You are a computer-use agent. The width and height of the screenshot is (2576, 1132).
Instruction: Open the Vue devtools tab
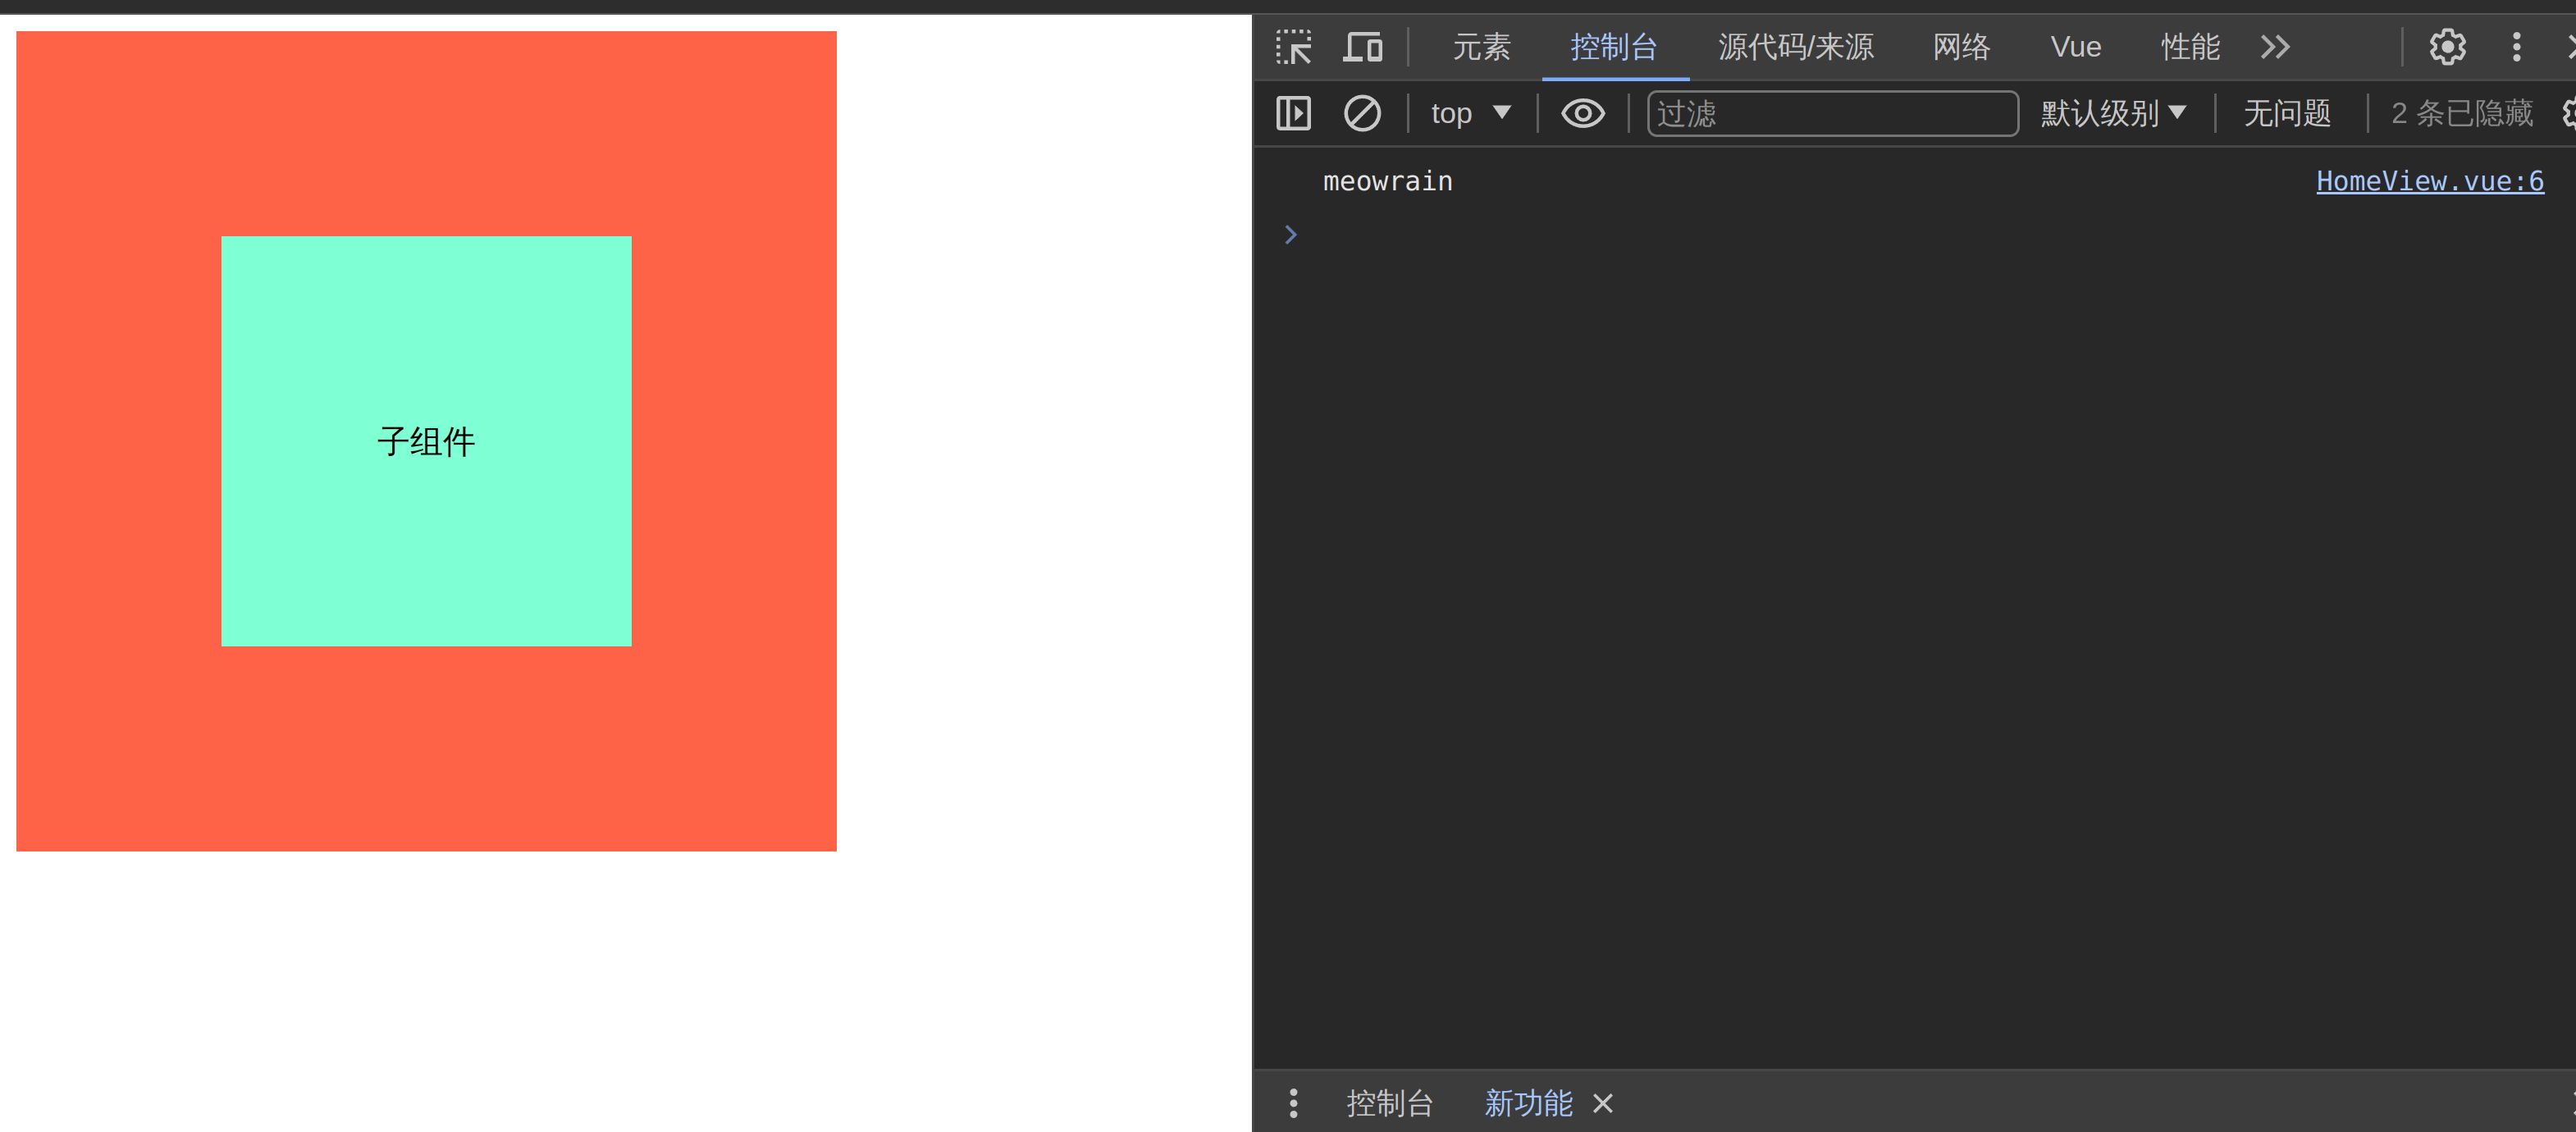(x=2075, y=47)
